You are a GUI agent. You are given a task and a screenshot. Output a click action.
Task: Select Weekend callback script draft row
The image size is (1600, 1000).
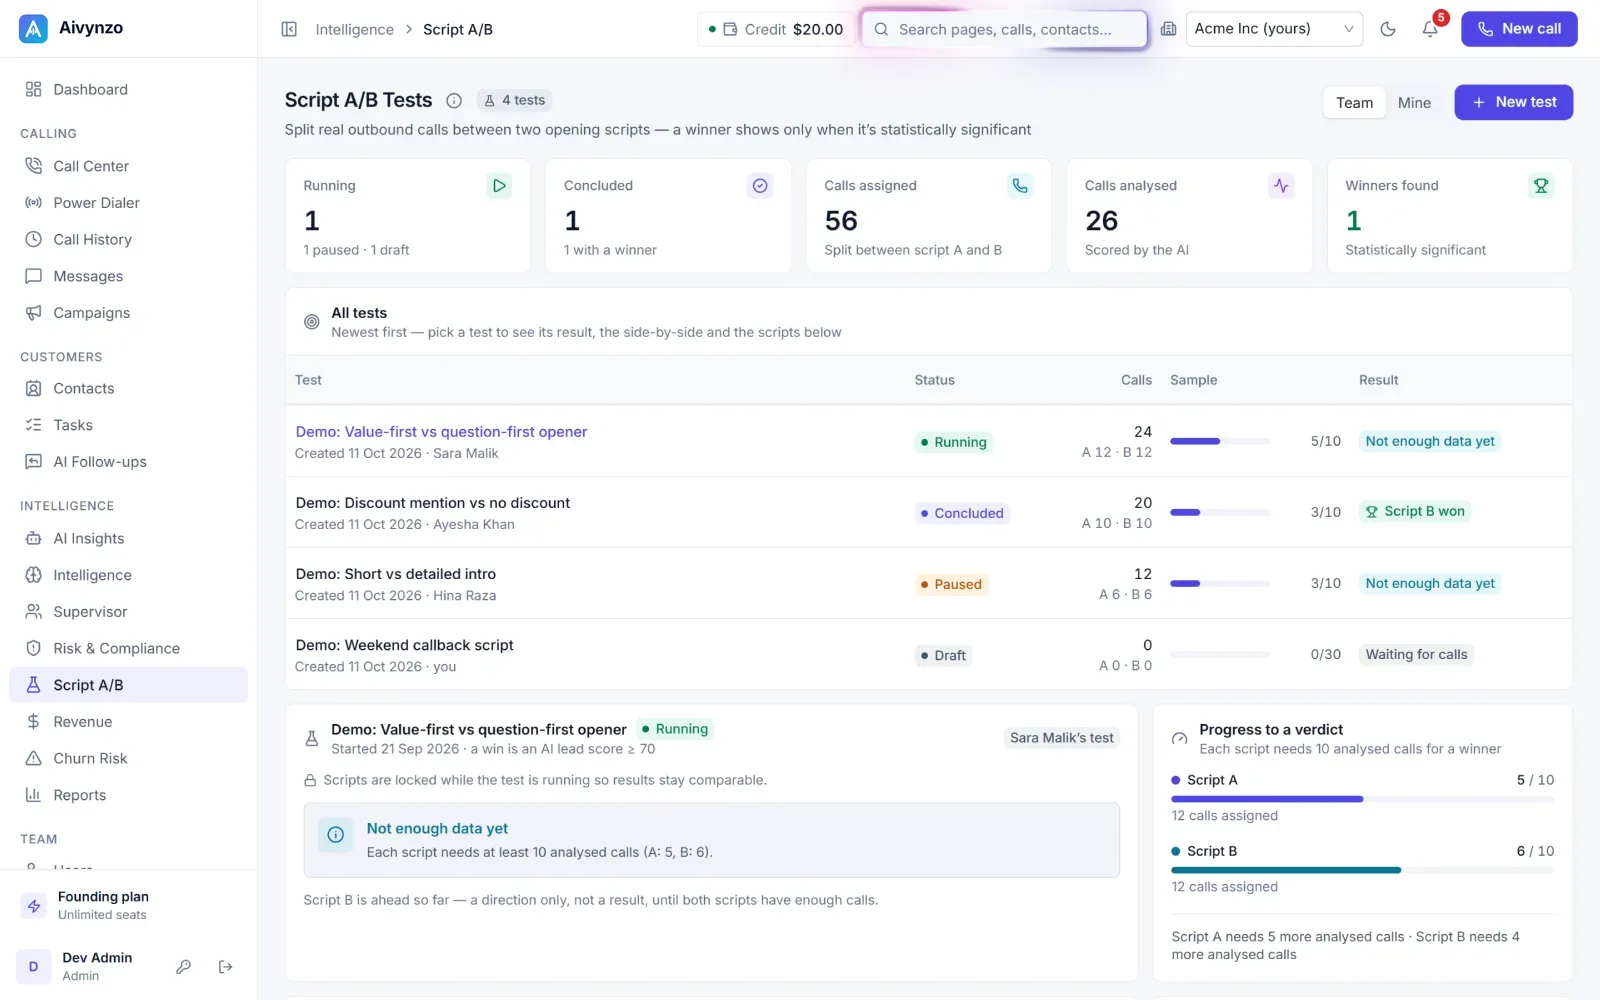928,654
